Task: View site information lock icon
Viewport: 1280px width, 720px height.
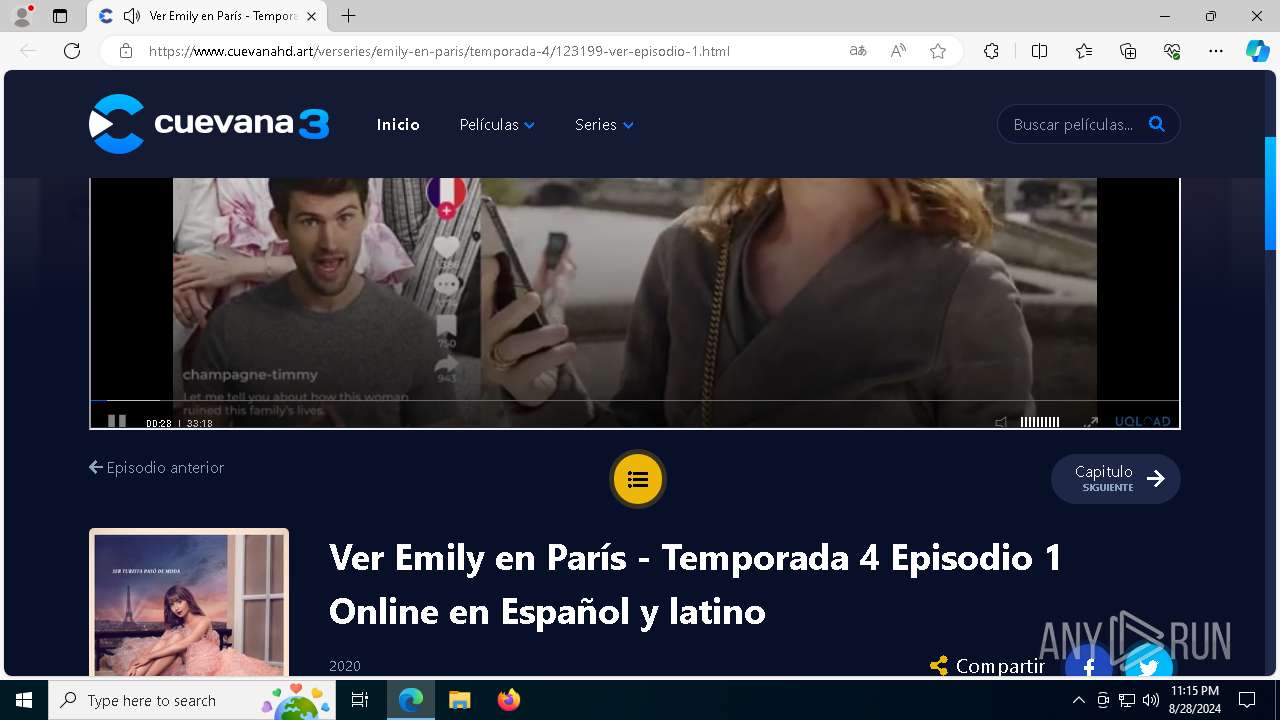Action: pyautogui.click(x=126, y=51)
